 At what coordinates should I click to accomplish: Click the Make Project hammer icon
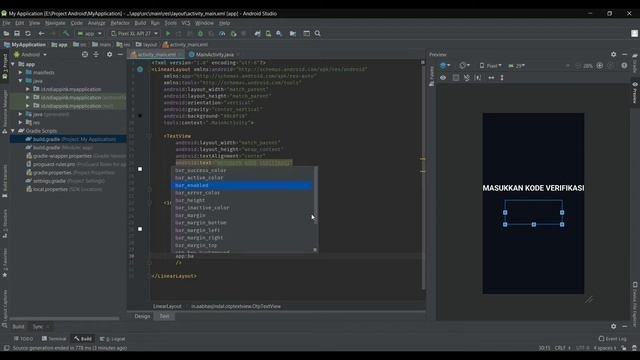tap(66, 33)
